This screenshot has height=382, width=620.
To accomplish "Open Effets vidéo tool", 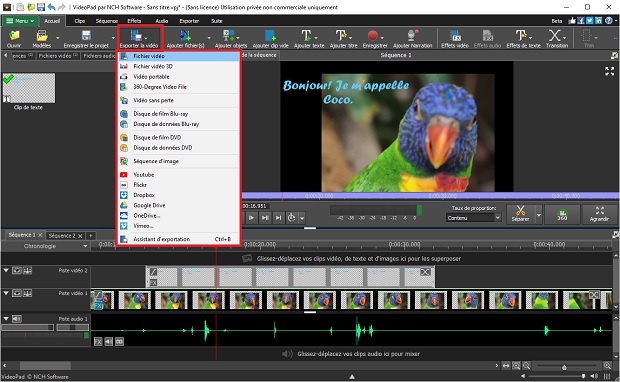I will [x=455, y=38].
